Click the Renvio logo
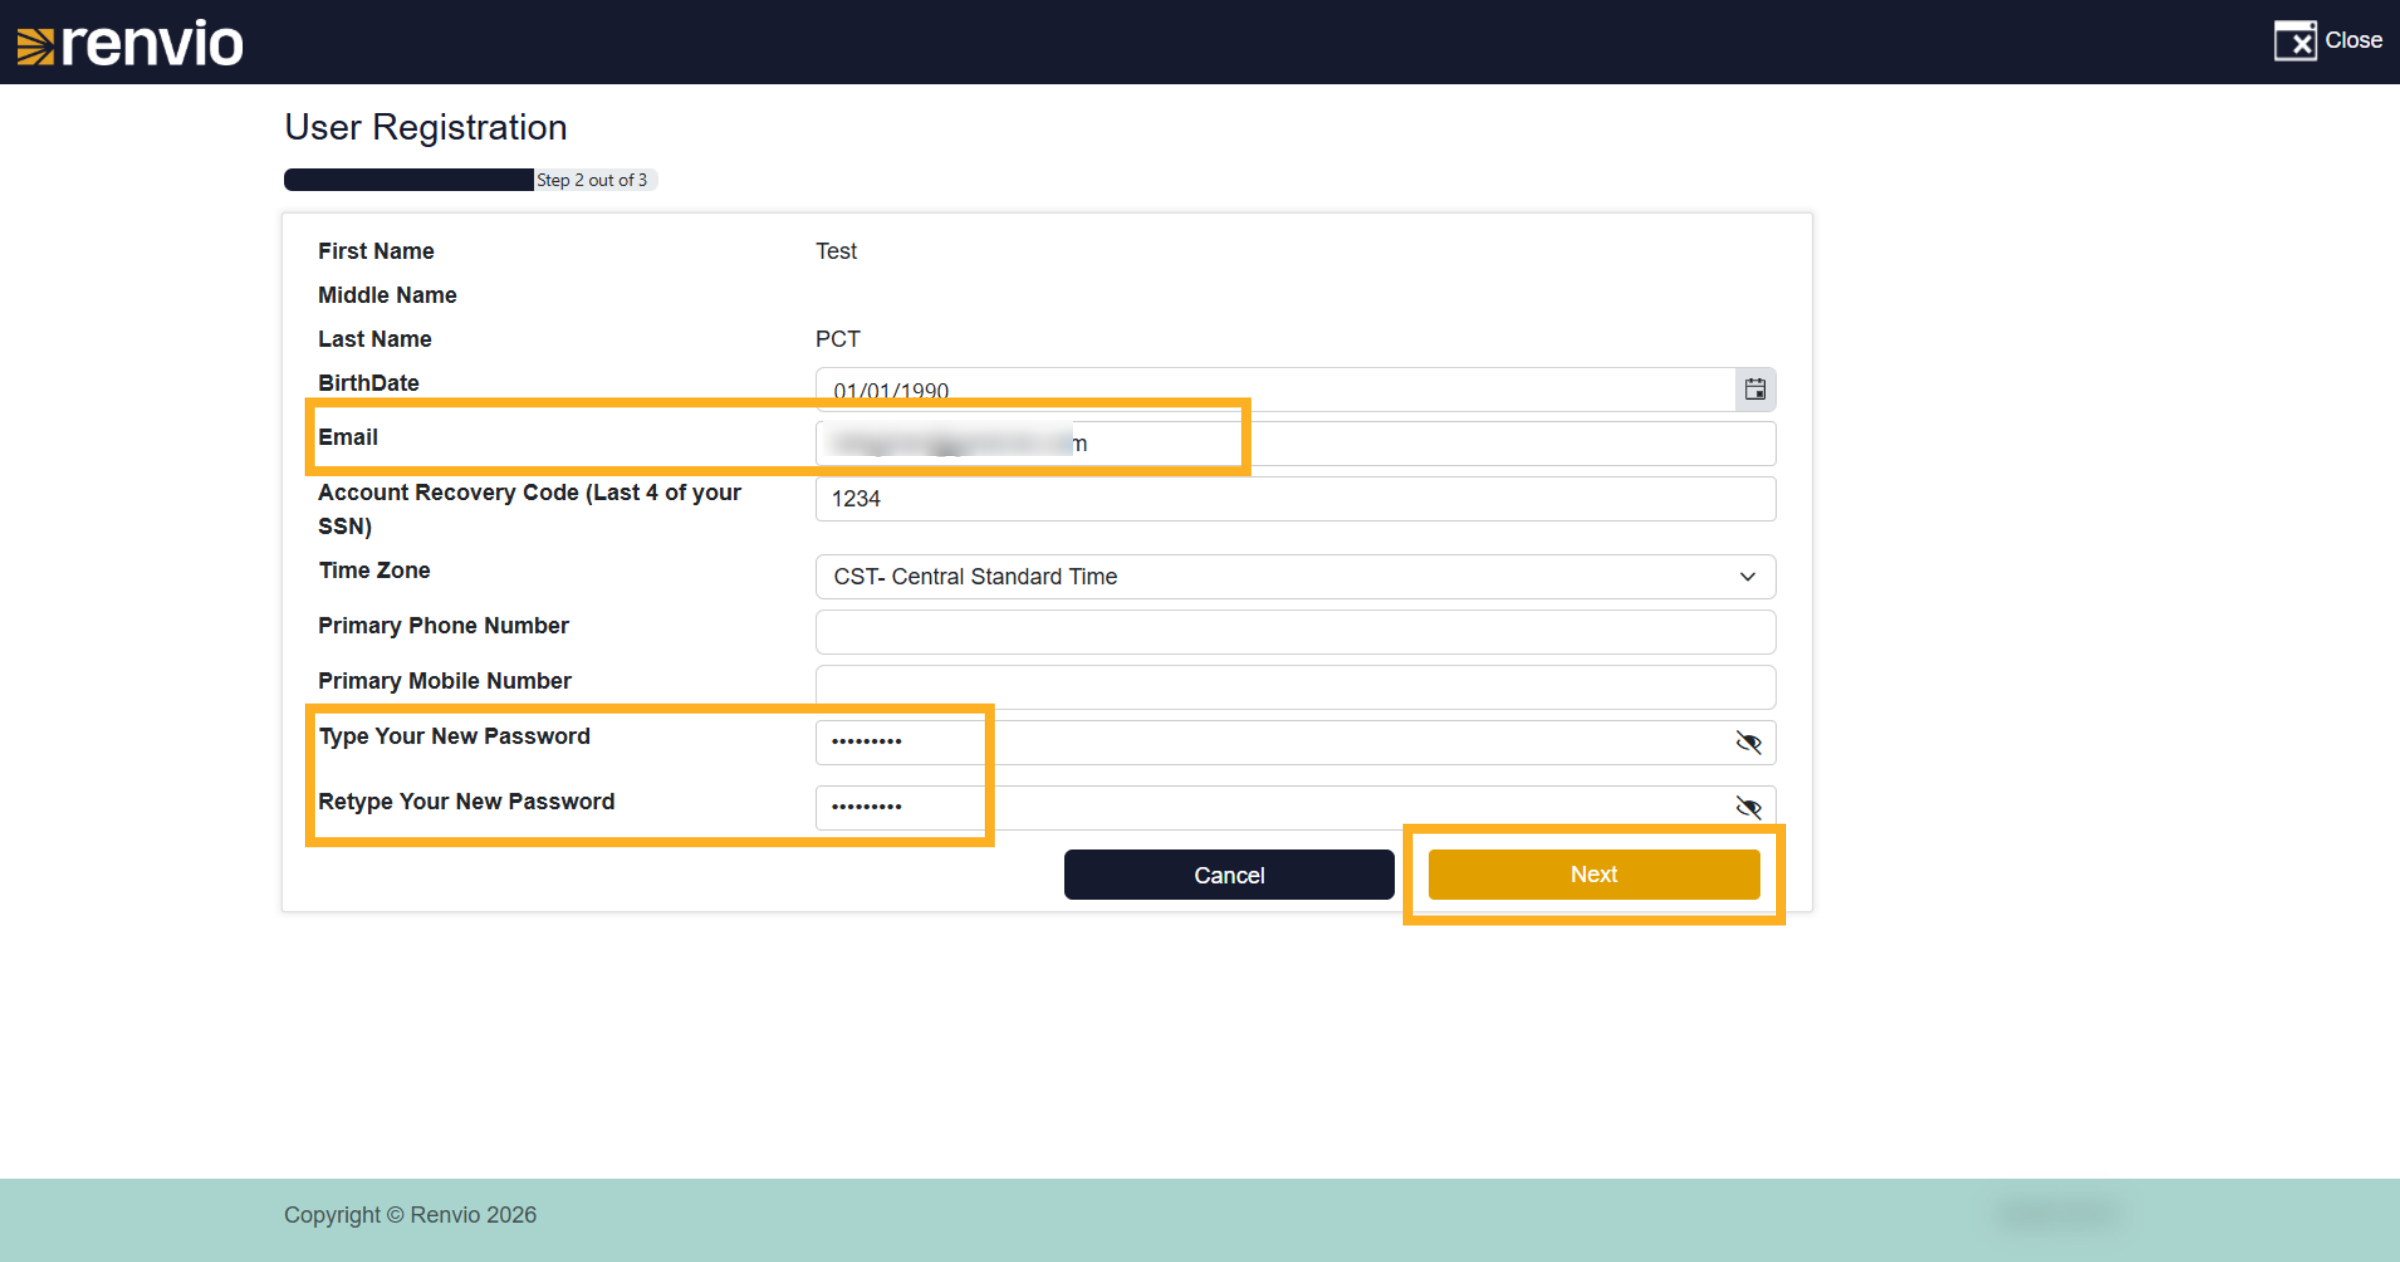 tap(130, 43)
